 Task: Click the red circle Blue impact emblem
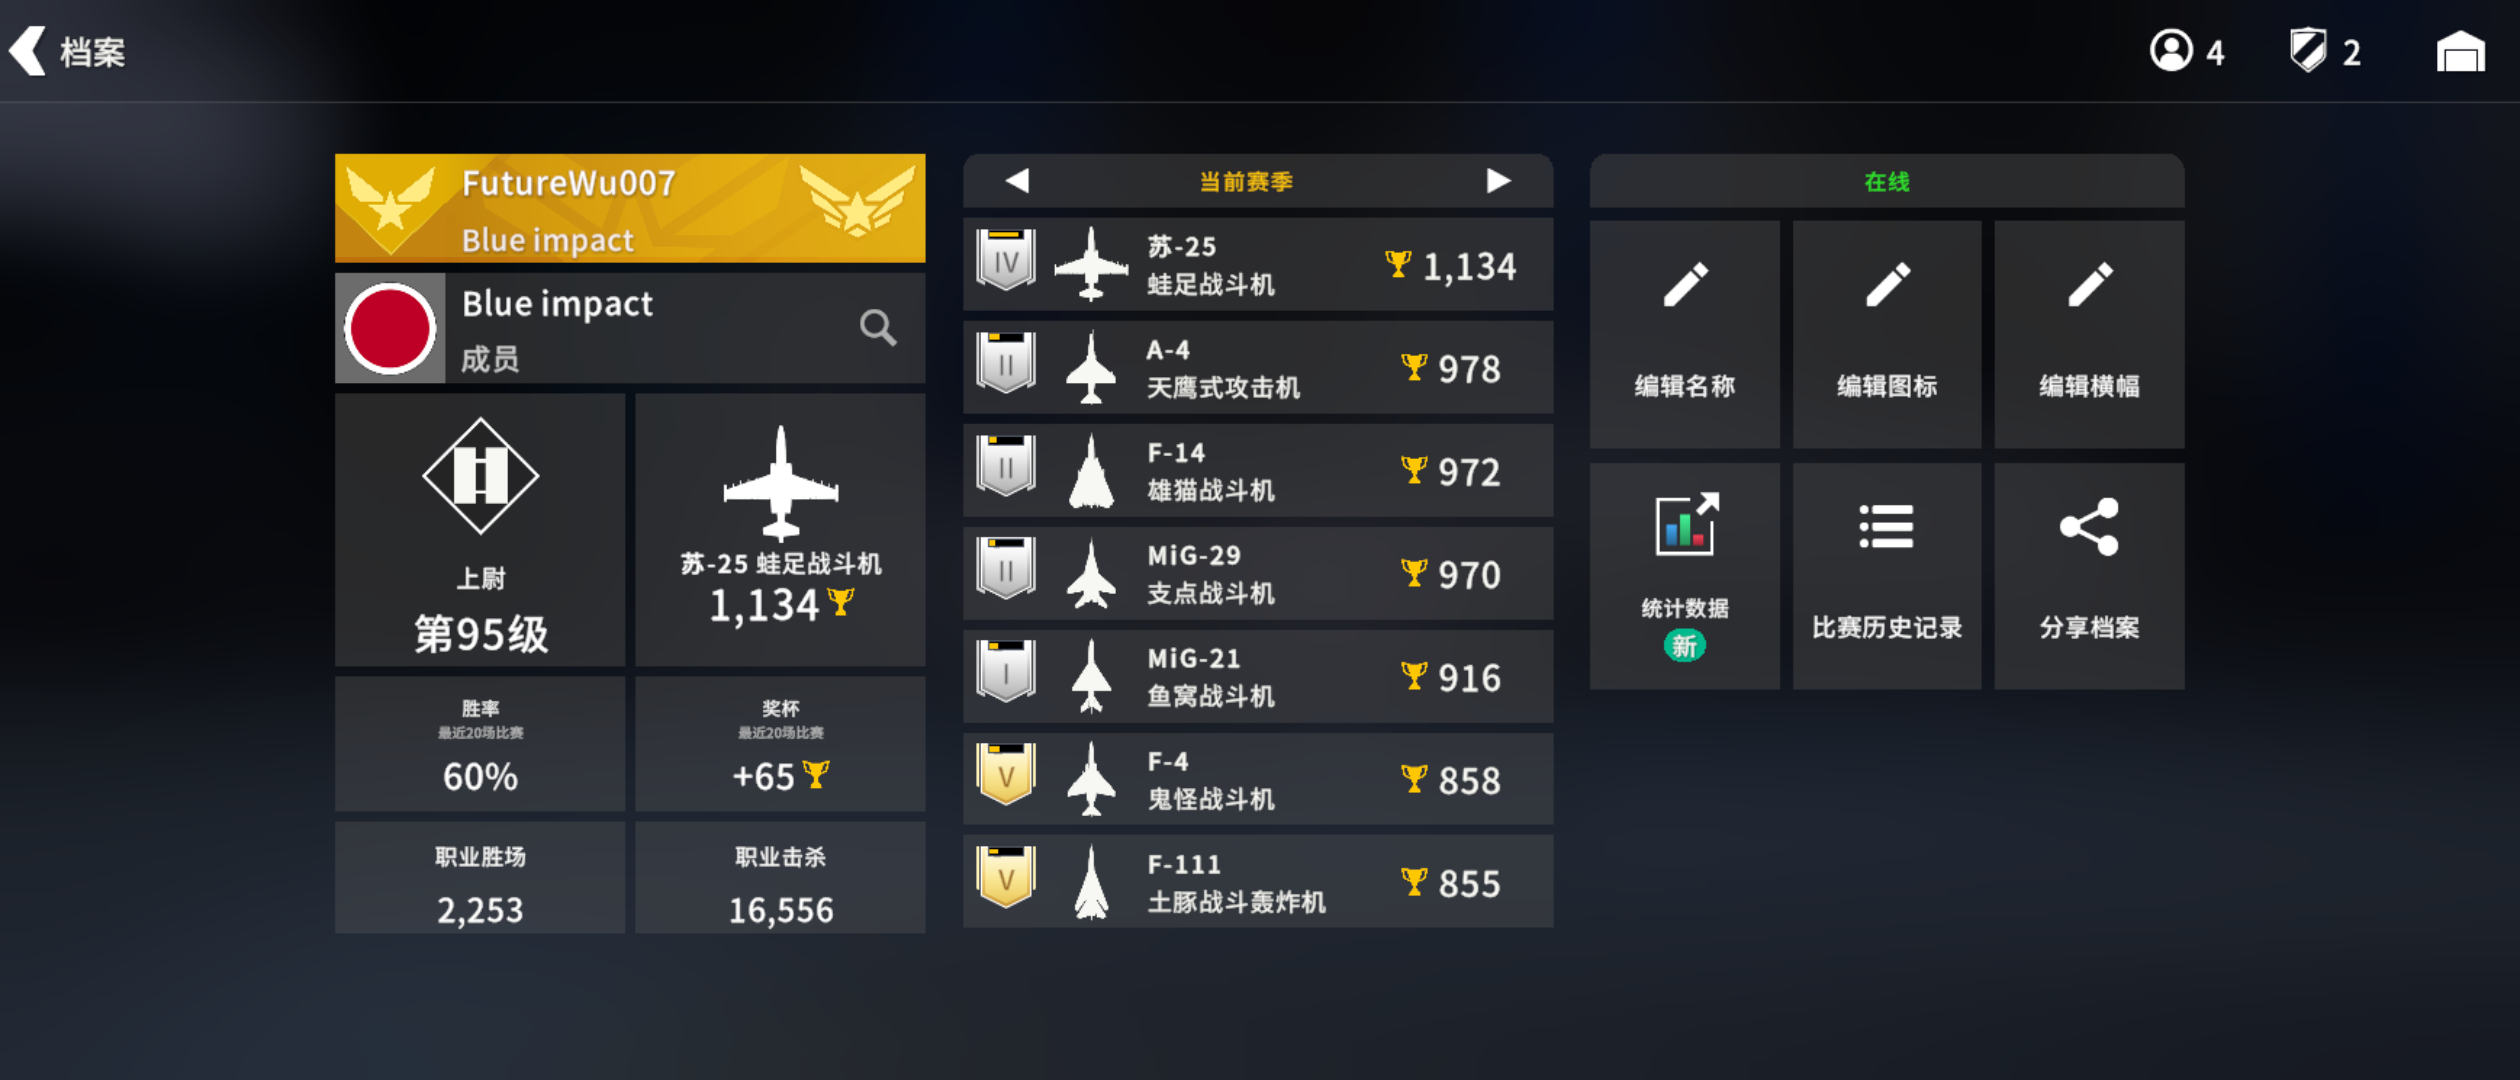(x=390, y=328)
